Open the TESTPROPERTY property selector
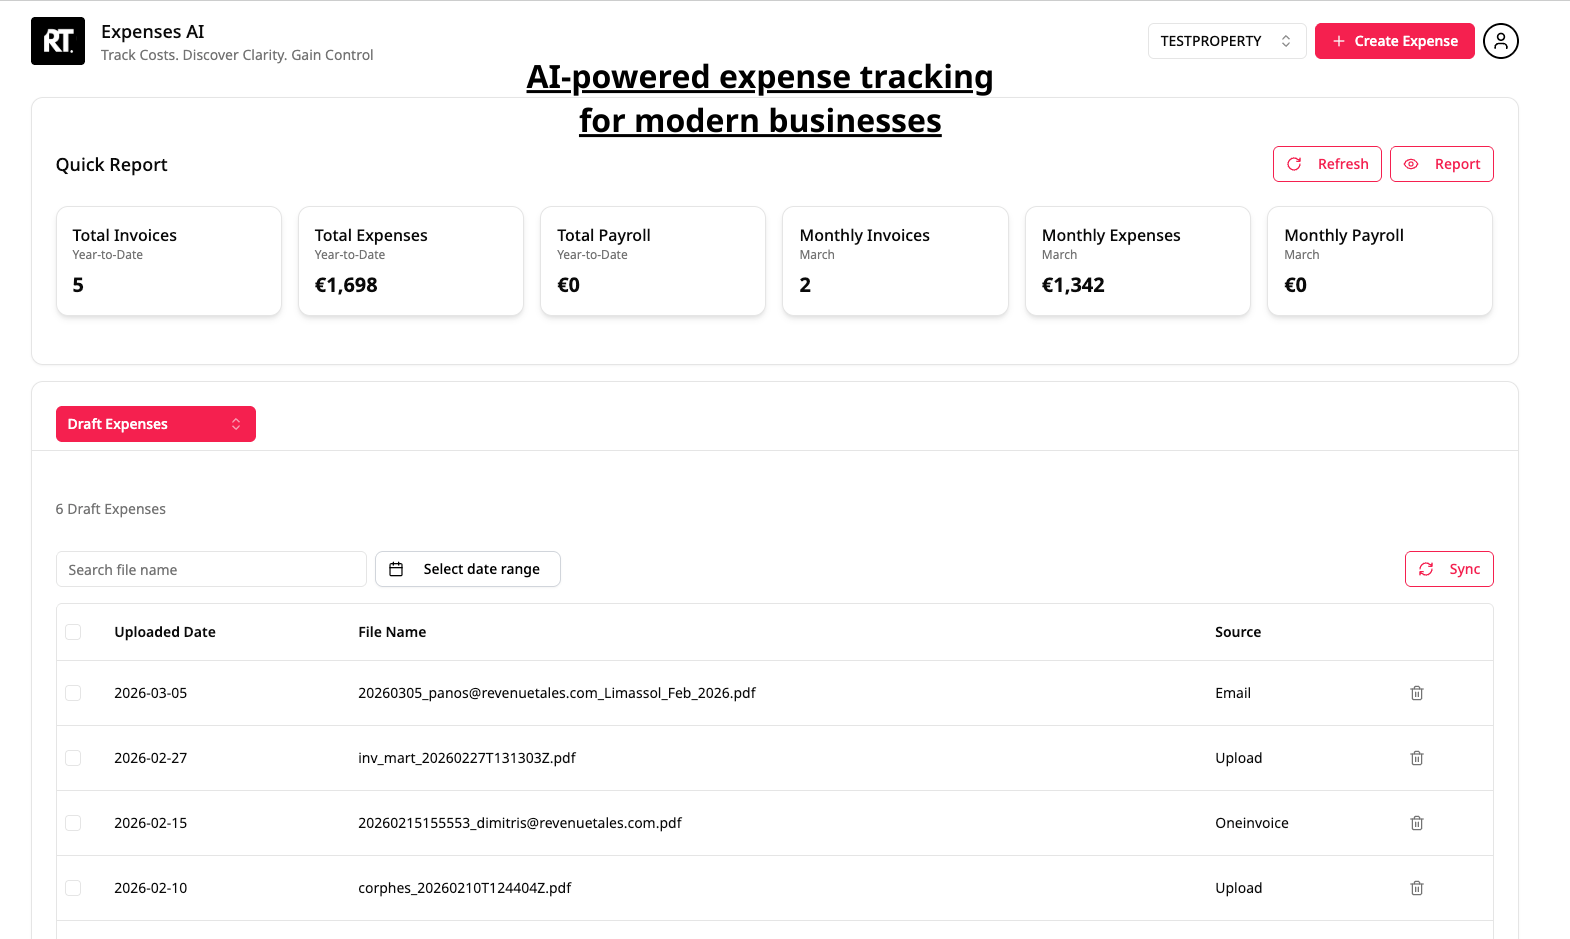The image size is (1570, 939). click(1227, 40)
